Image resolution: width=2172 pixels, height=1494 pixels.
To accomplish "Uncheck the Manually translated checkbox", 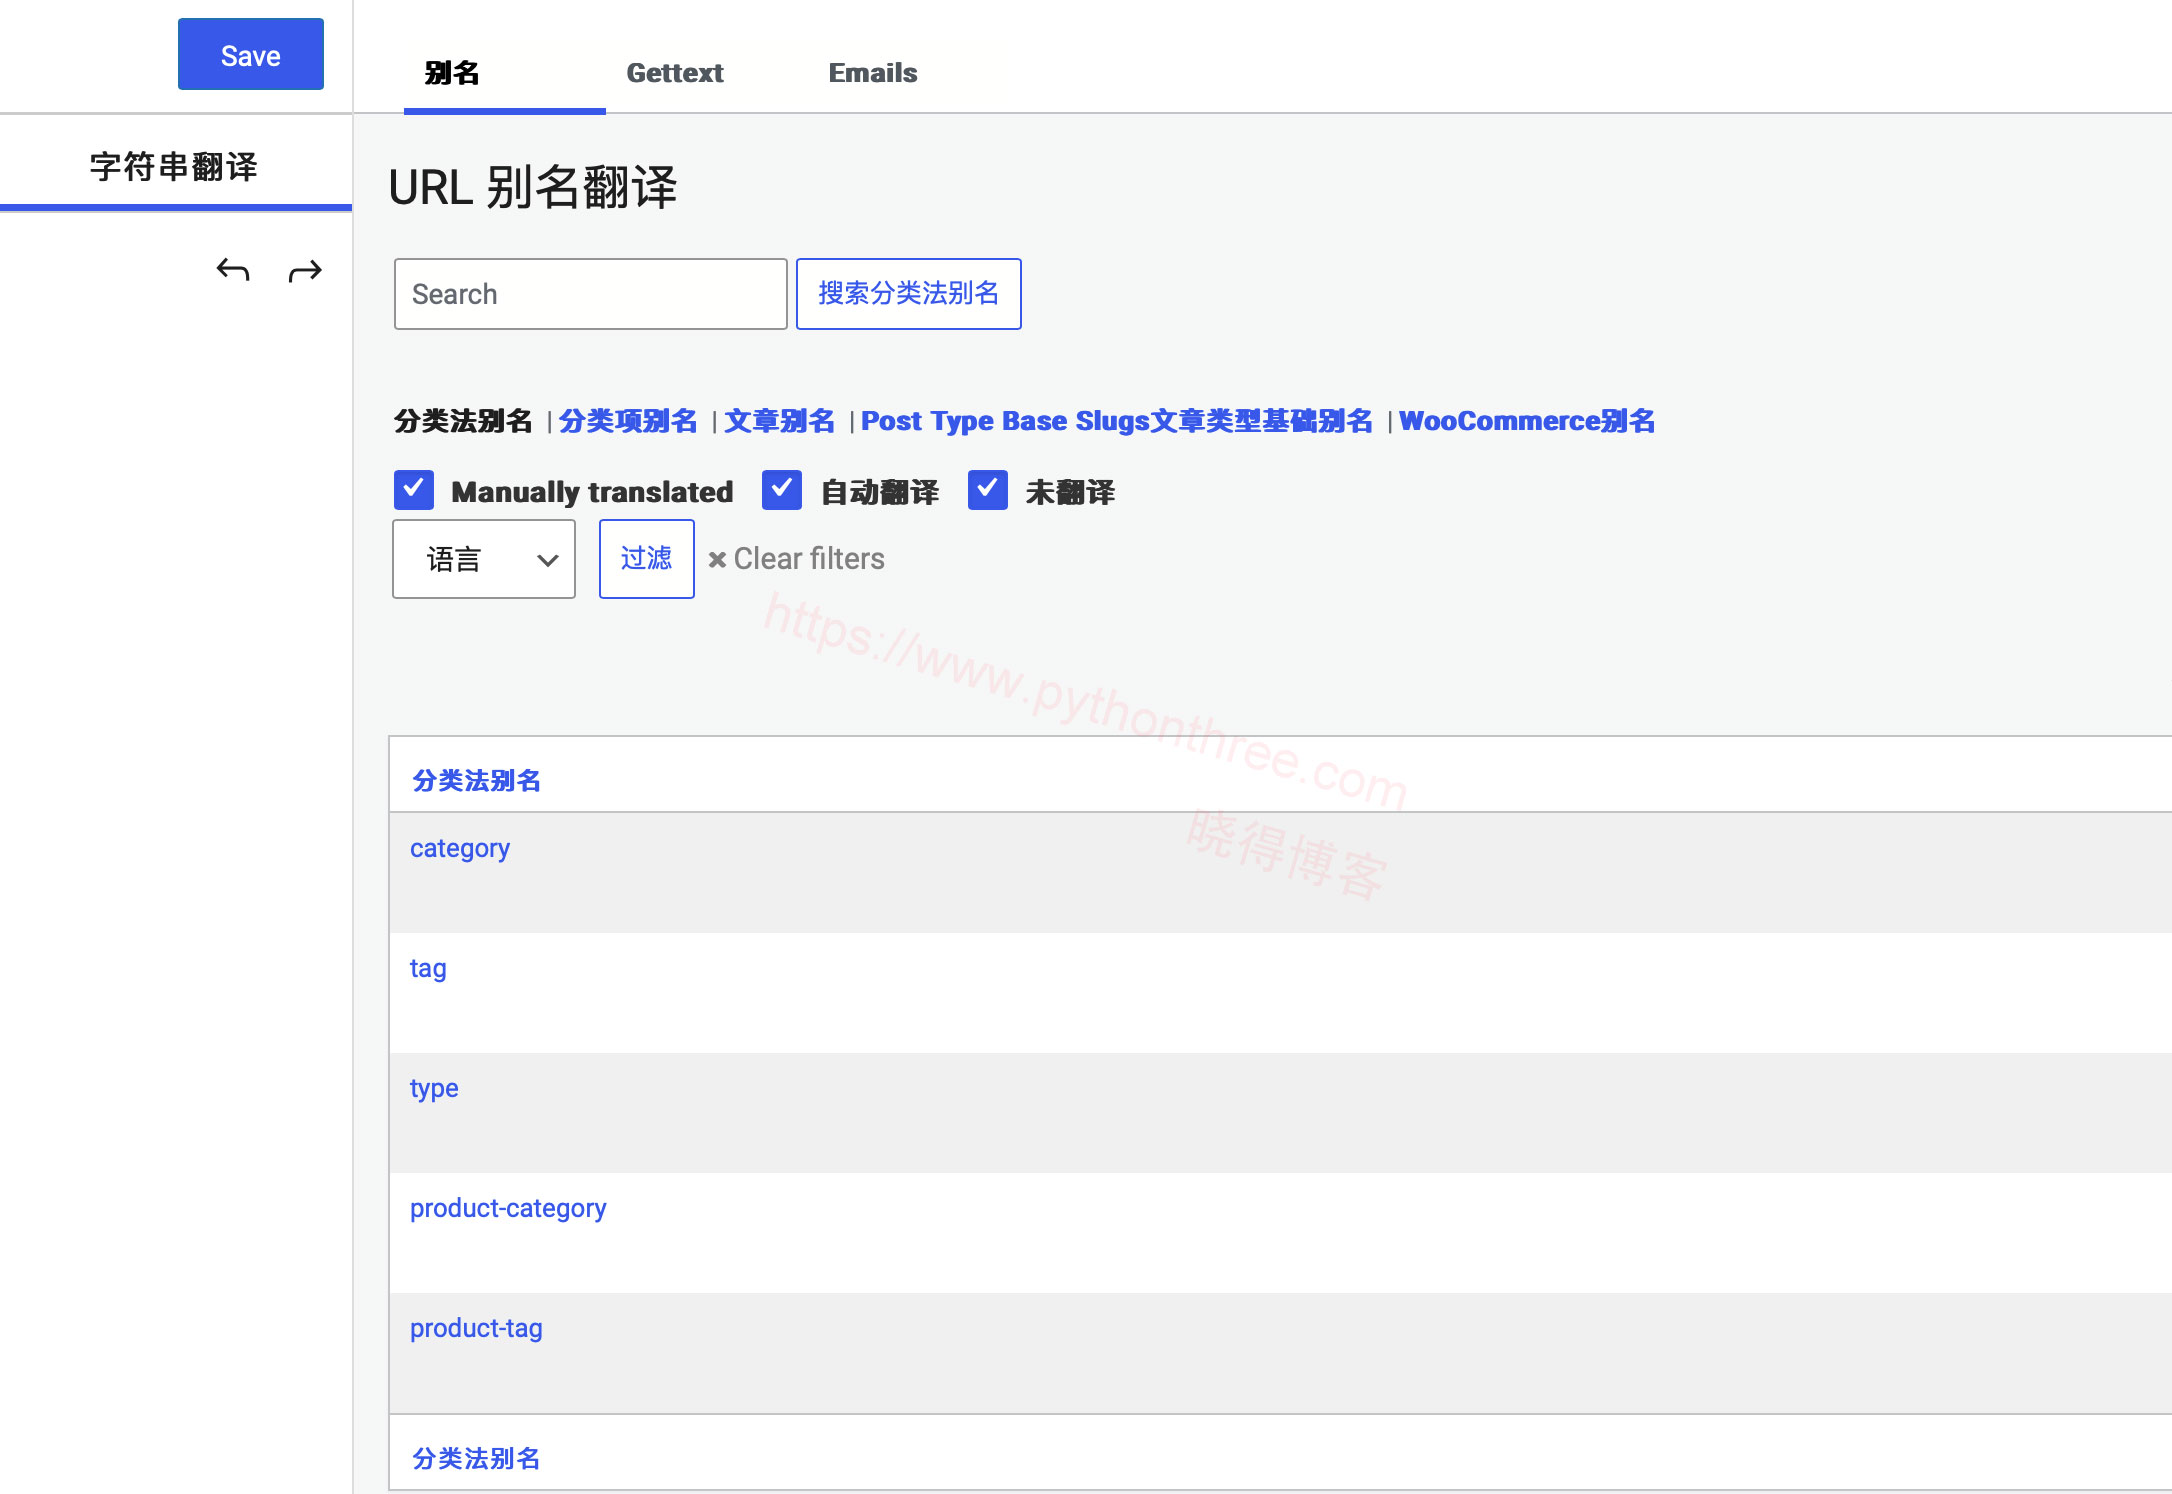I will pos(413,490).
